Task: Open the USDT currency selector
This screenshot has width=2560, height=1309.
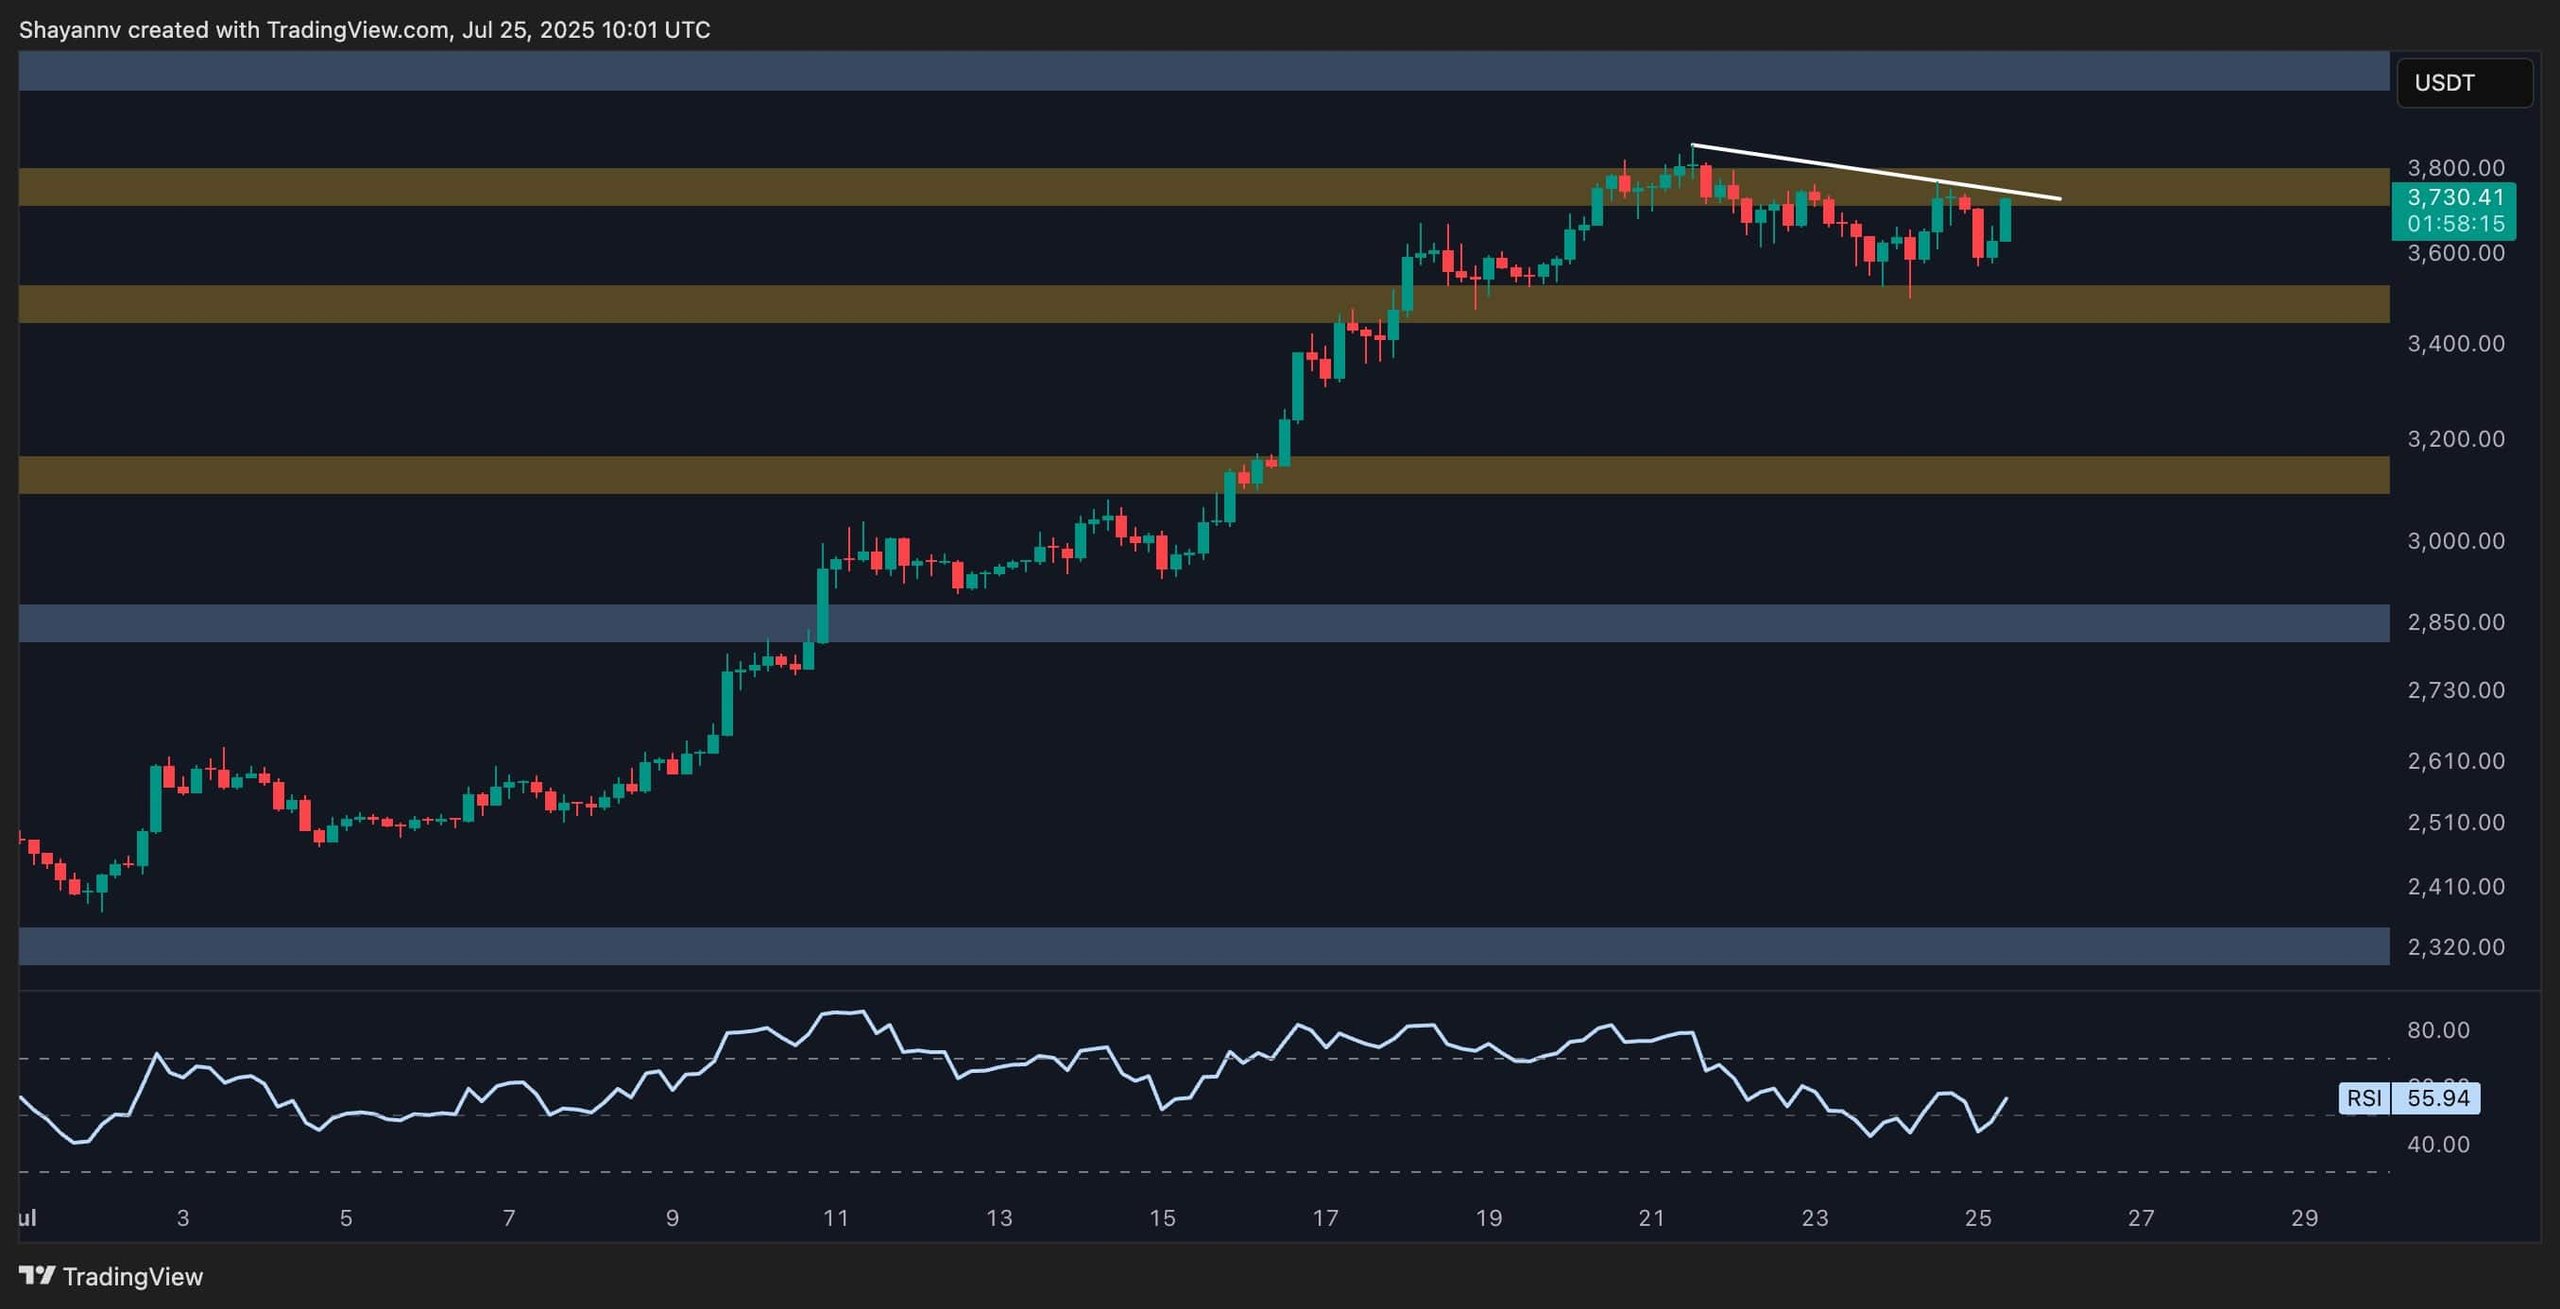Action: (2464, 83)
